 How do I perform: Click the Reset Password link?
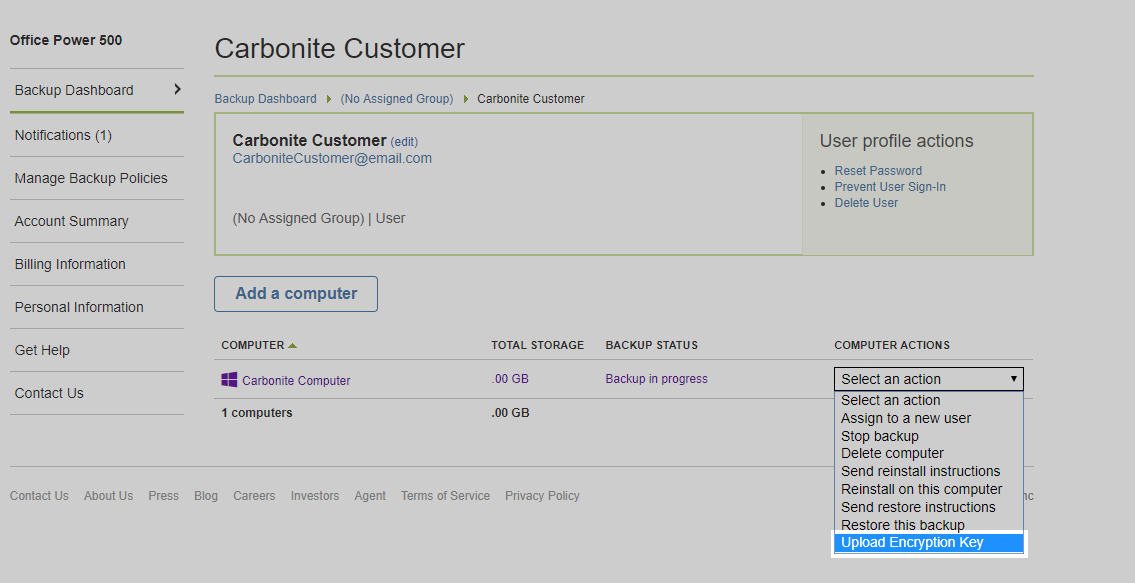[878, 171]
